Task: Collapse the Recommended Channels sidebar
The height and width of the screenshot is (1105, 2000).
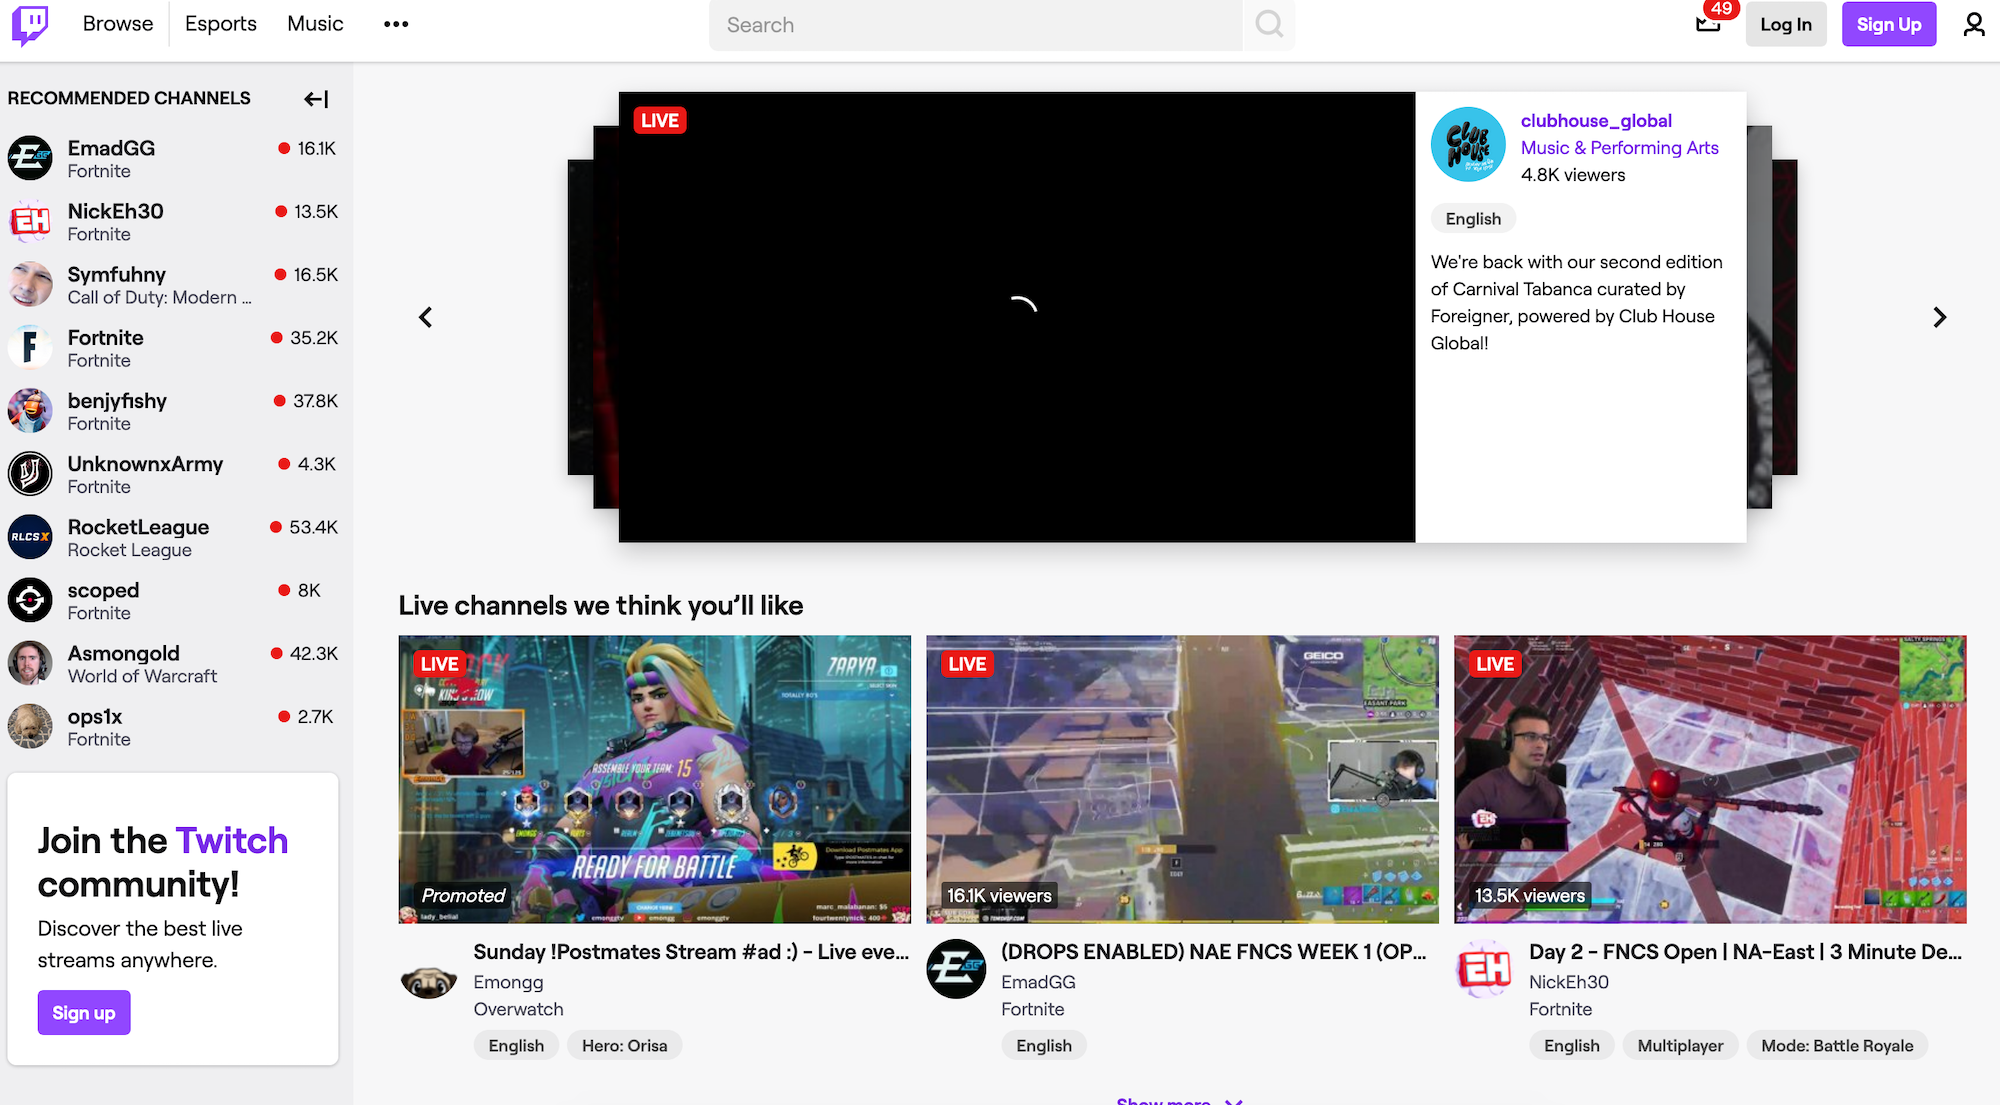Action: pos(316,98)
